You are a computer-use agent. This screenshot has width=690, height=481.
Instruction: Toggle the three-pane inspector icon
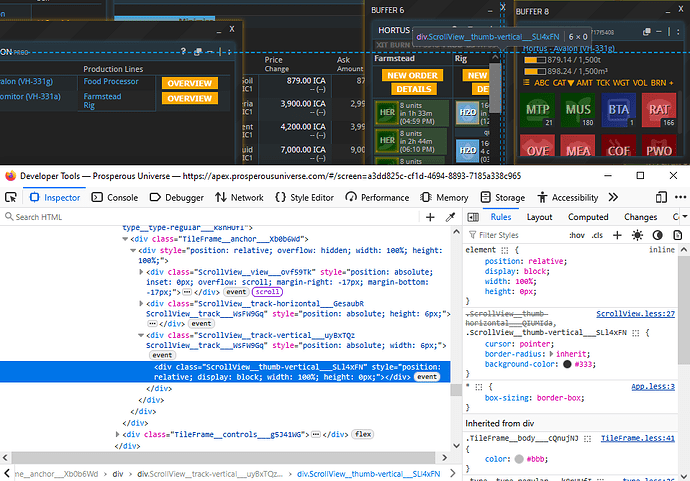point(473,217)
